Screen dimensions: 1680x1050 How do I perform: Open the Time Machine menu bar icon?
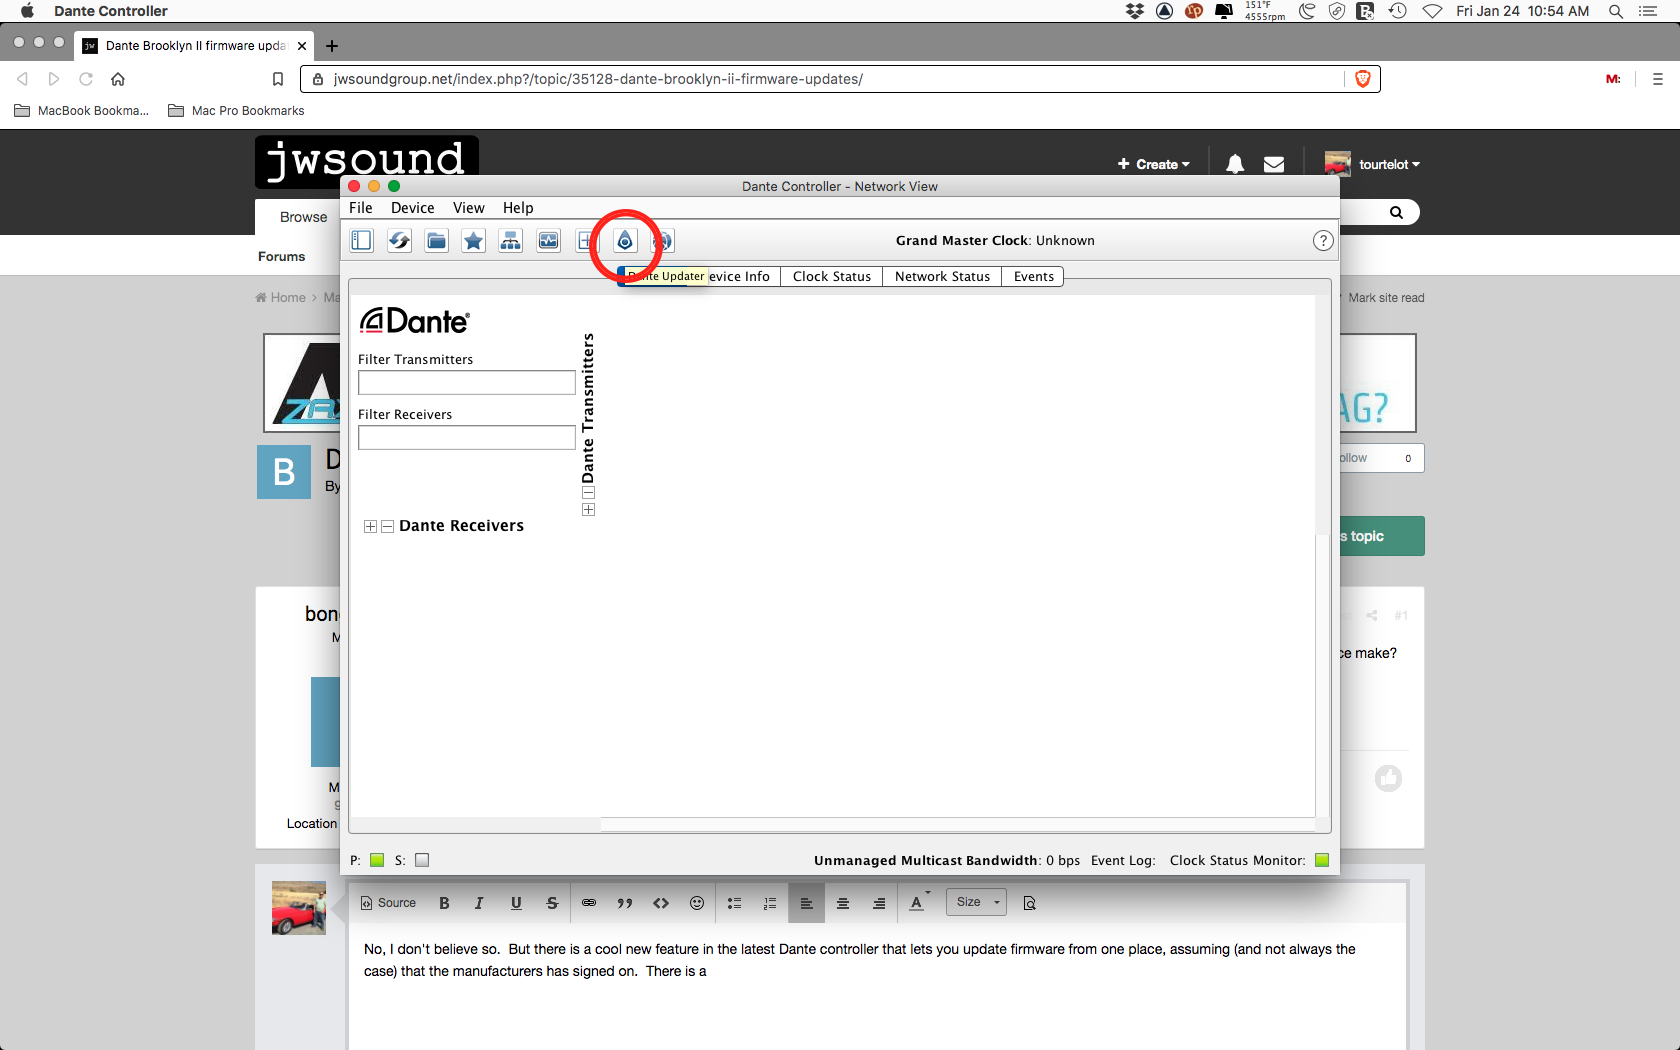[1398, 11]
